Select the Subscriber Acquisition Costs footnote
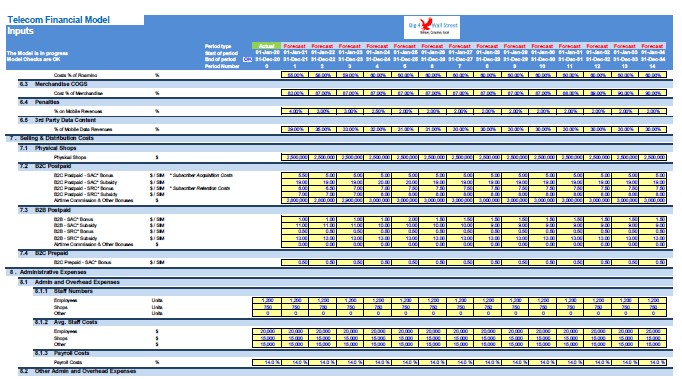This screenshot has width=682, height=379. (201, 175)
